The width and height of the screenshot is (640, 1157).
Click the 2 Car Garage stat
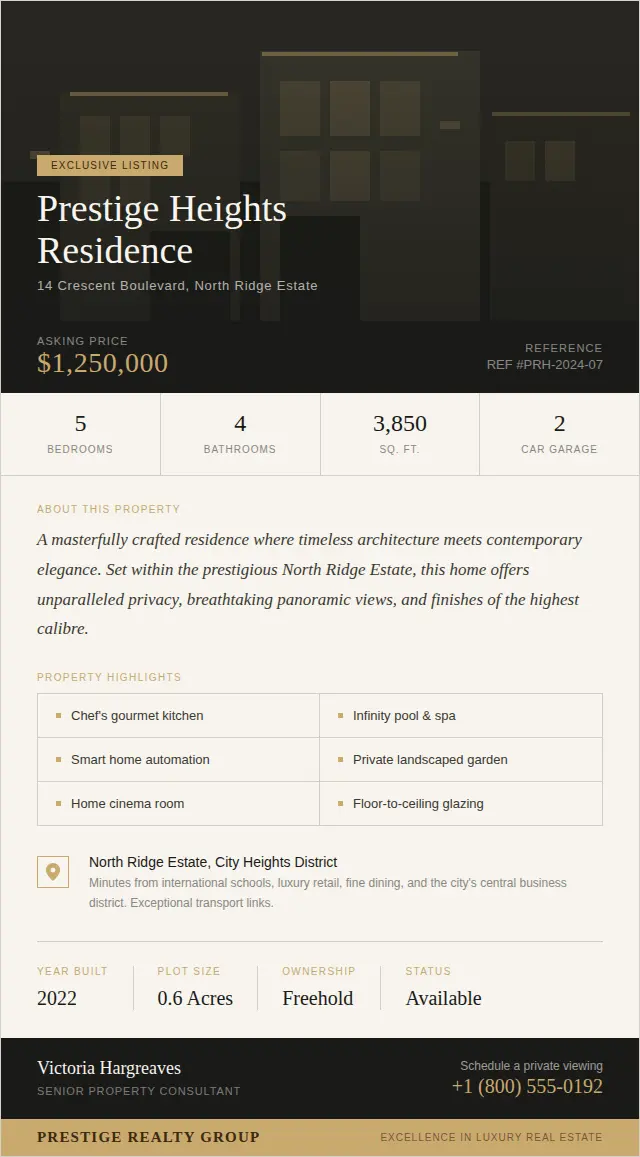point(559,434)
